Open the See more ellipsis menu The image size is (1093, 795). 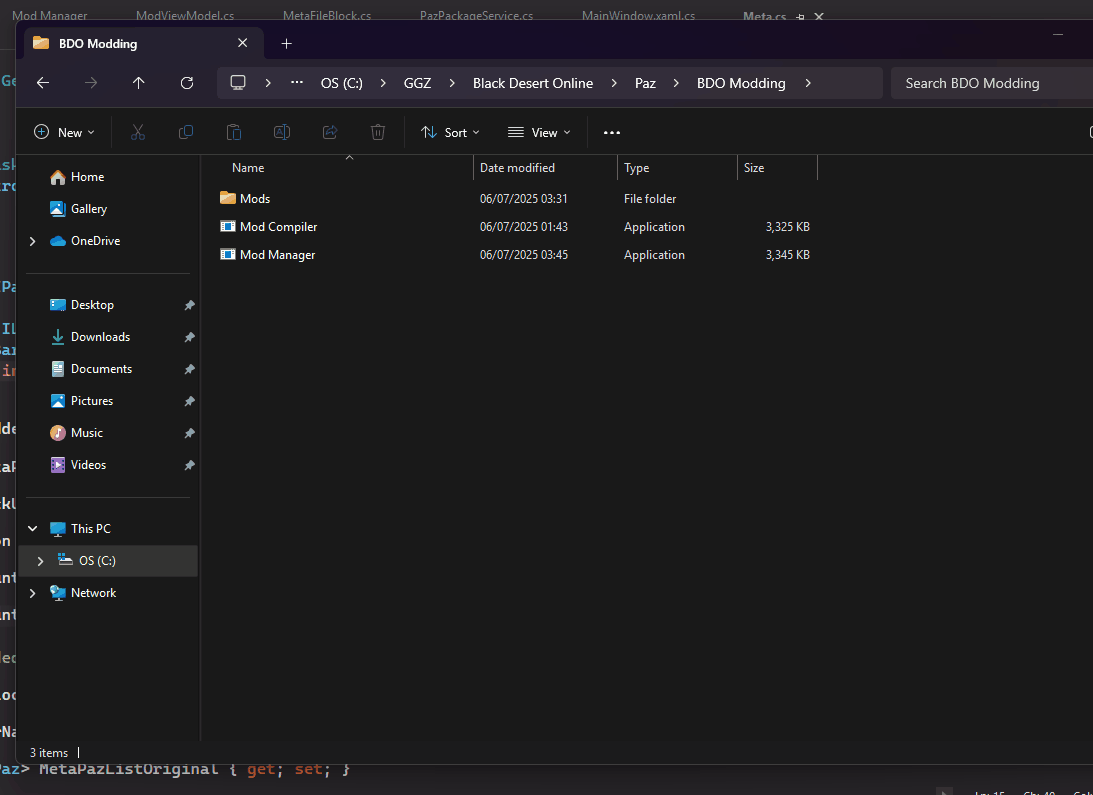click(612, 132)
